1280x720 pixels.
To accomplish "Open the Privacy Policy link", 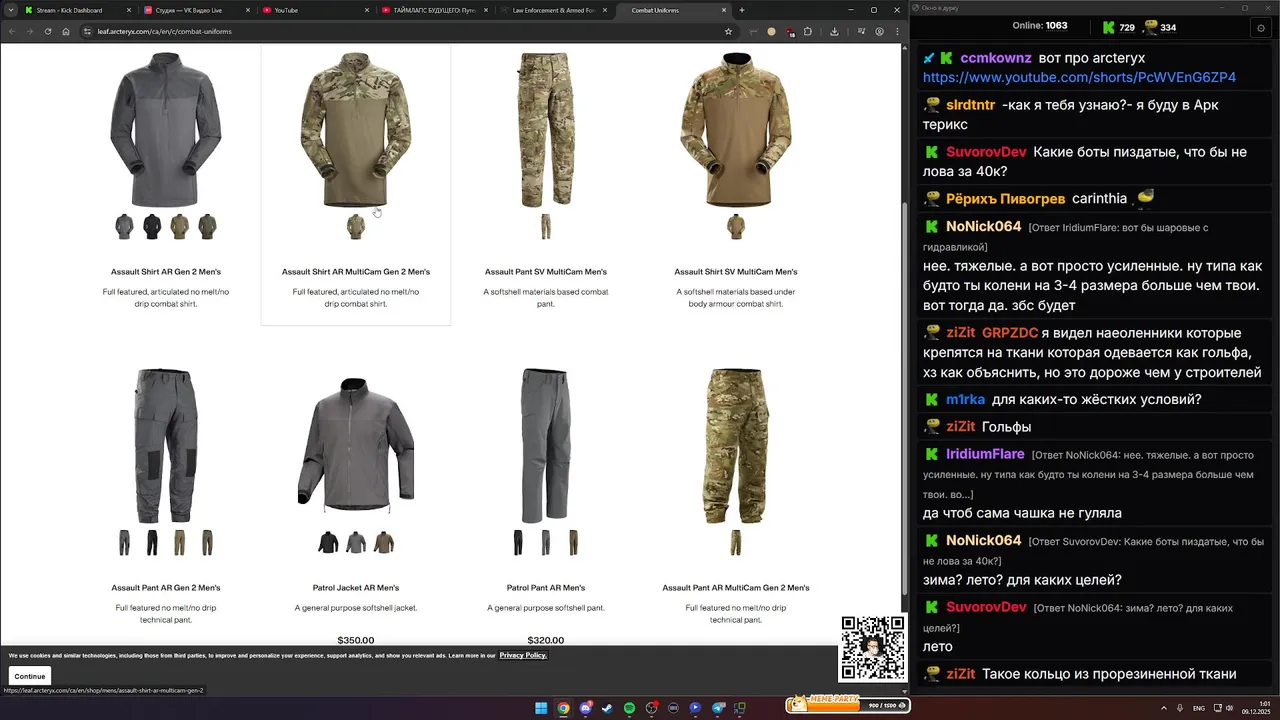I will 523,655.
